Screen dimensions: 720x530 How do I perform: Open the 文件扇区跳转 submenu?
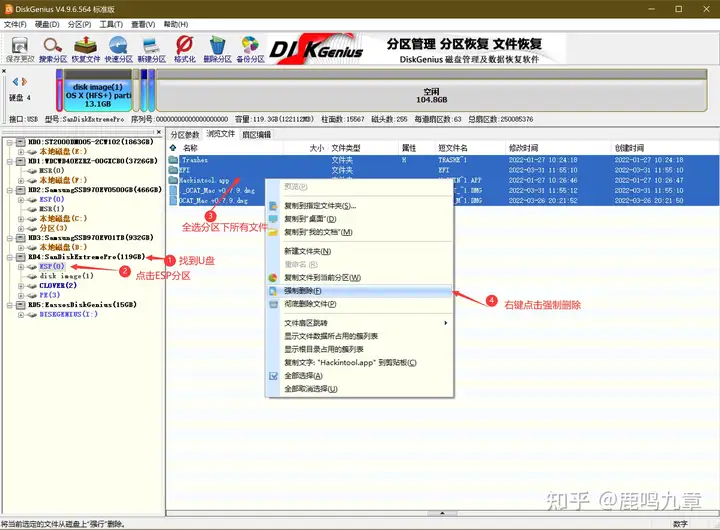tap(360, 323)
